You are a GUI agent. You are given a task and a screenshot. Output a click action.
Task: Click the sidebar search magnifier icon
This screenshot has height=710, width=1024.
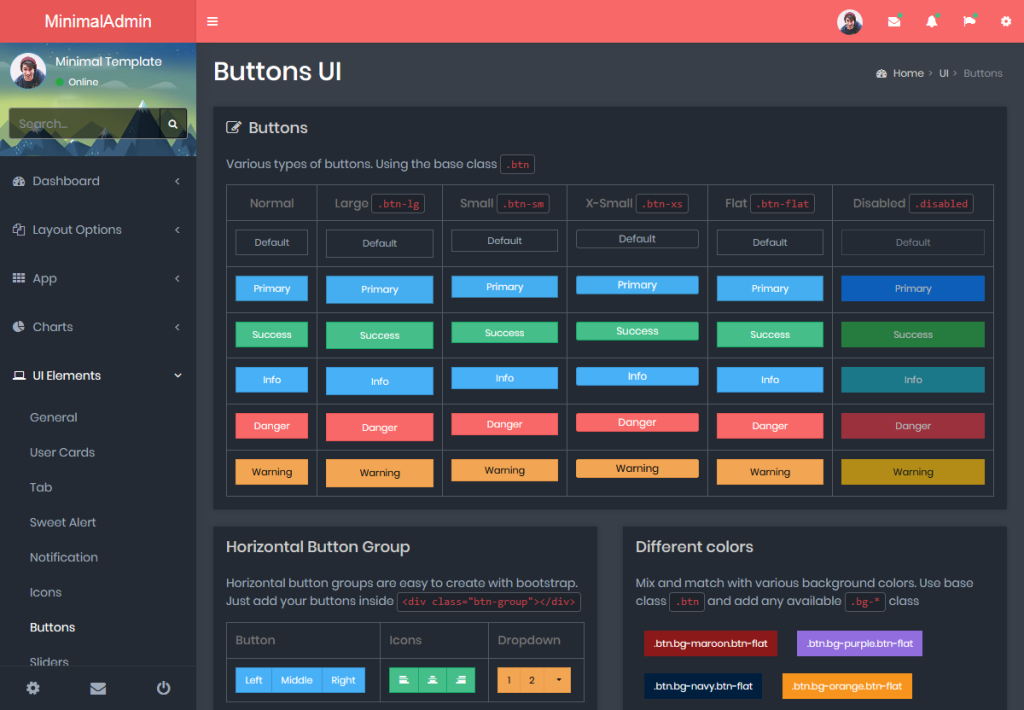click(173, 123)
